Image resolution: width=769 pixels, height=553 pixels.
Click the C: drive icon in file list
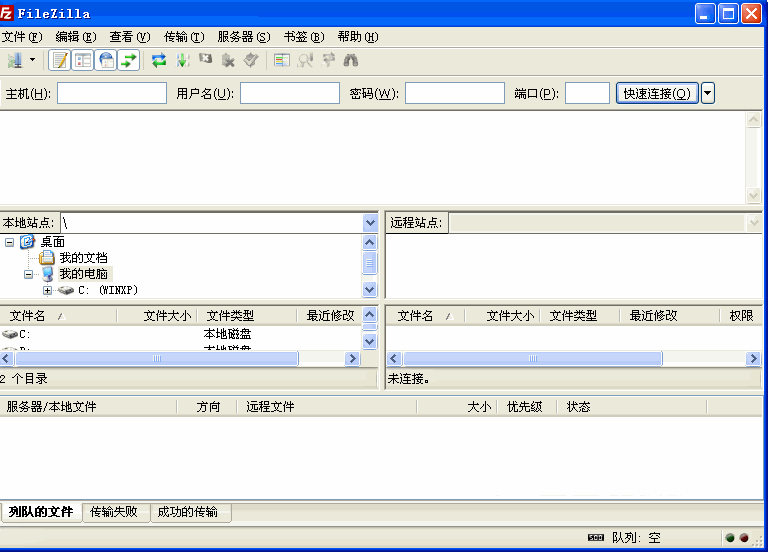9,334
